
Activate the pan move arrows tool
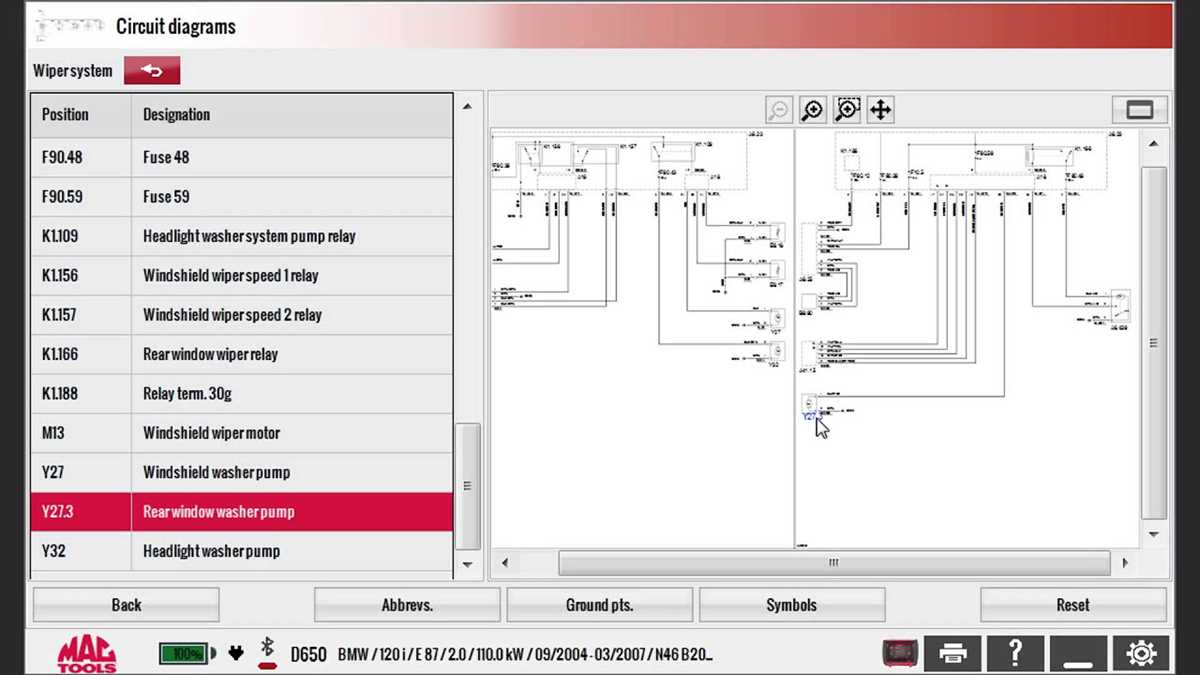tap(880, 110)
